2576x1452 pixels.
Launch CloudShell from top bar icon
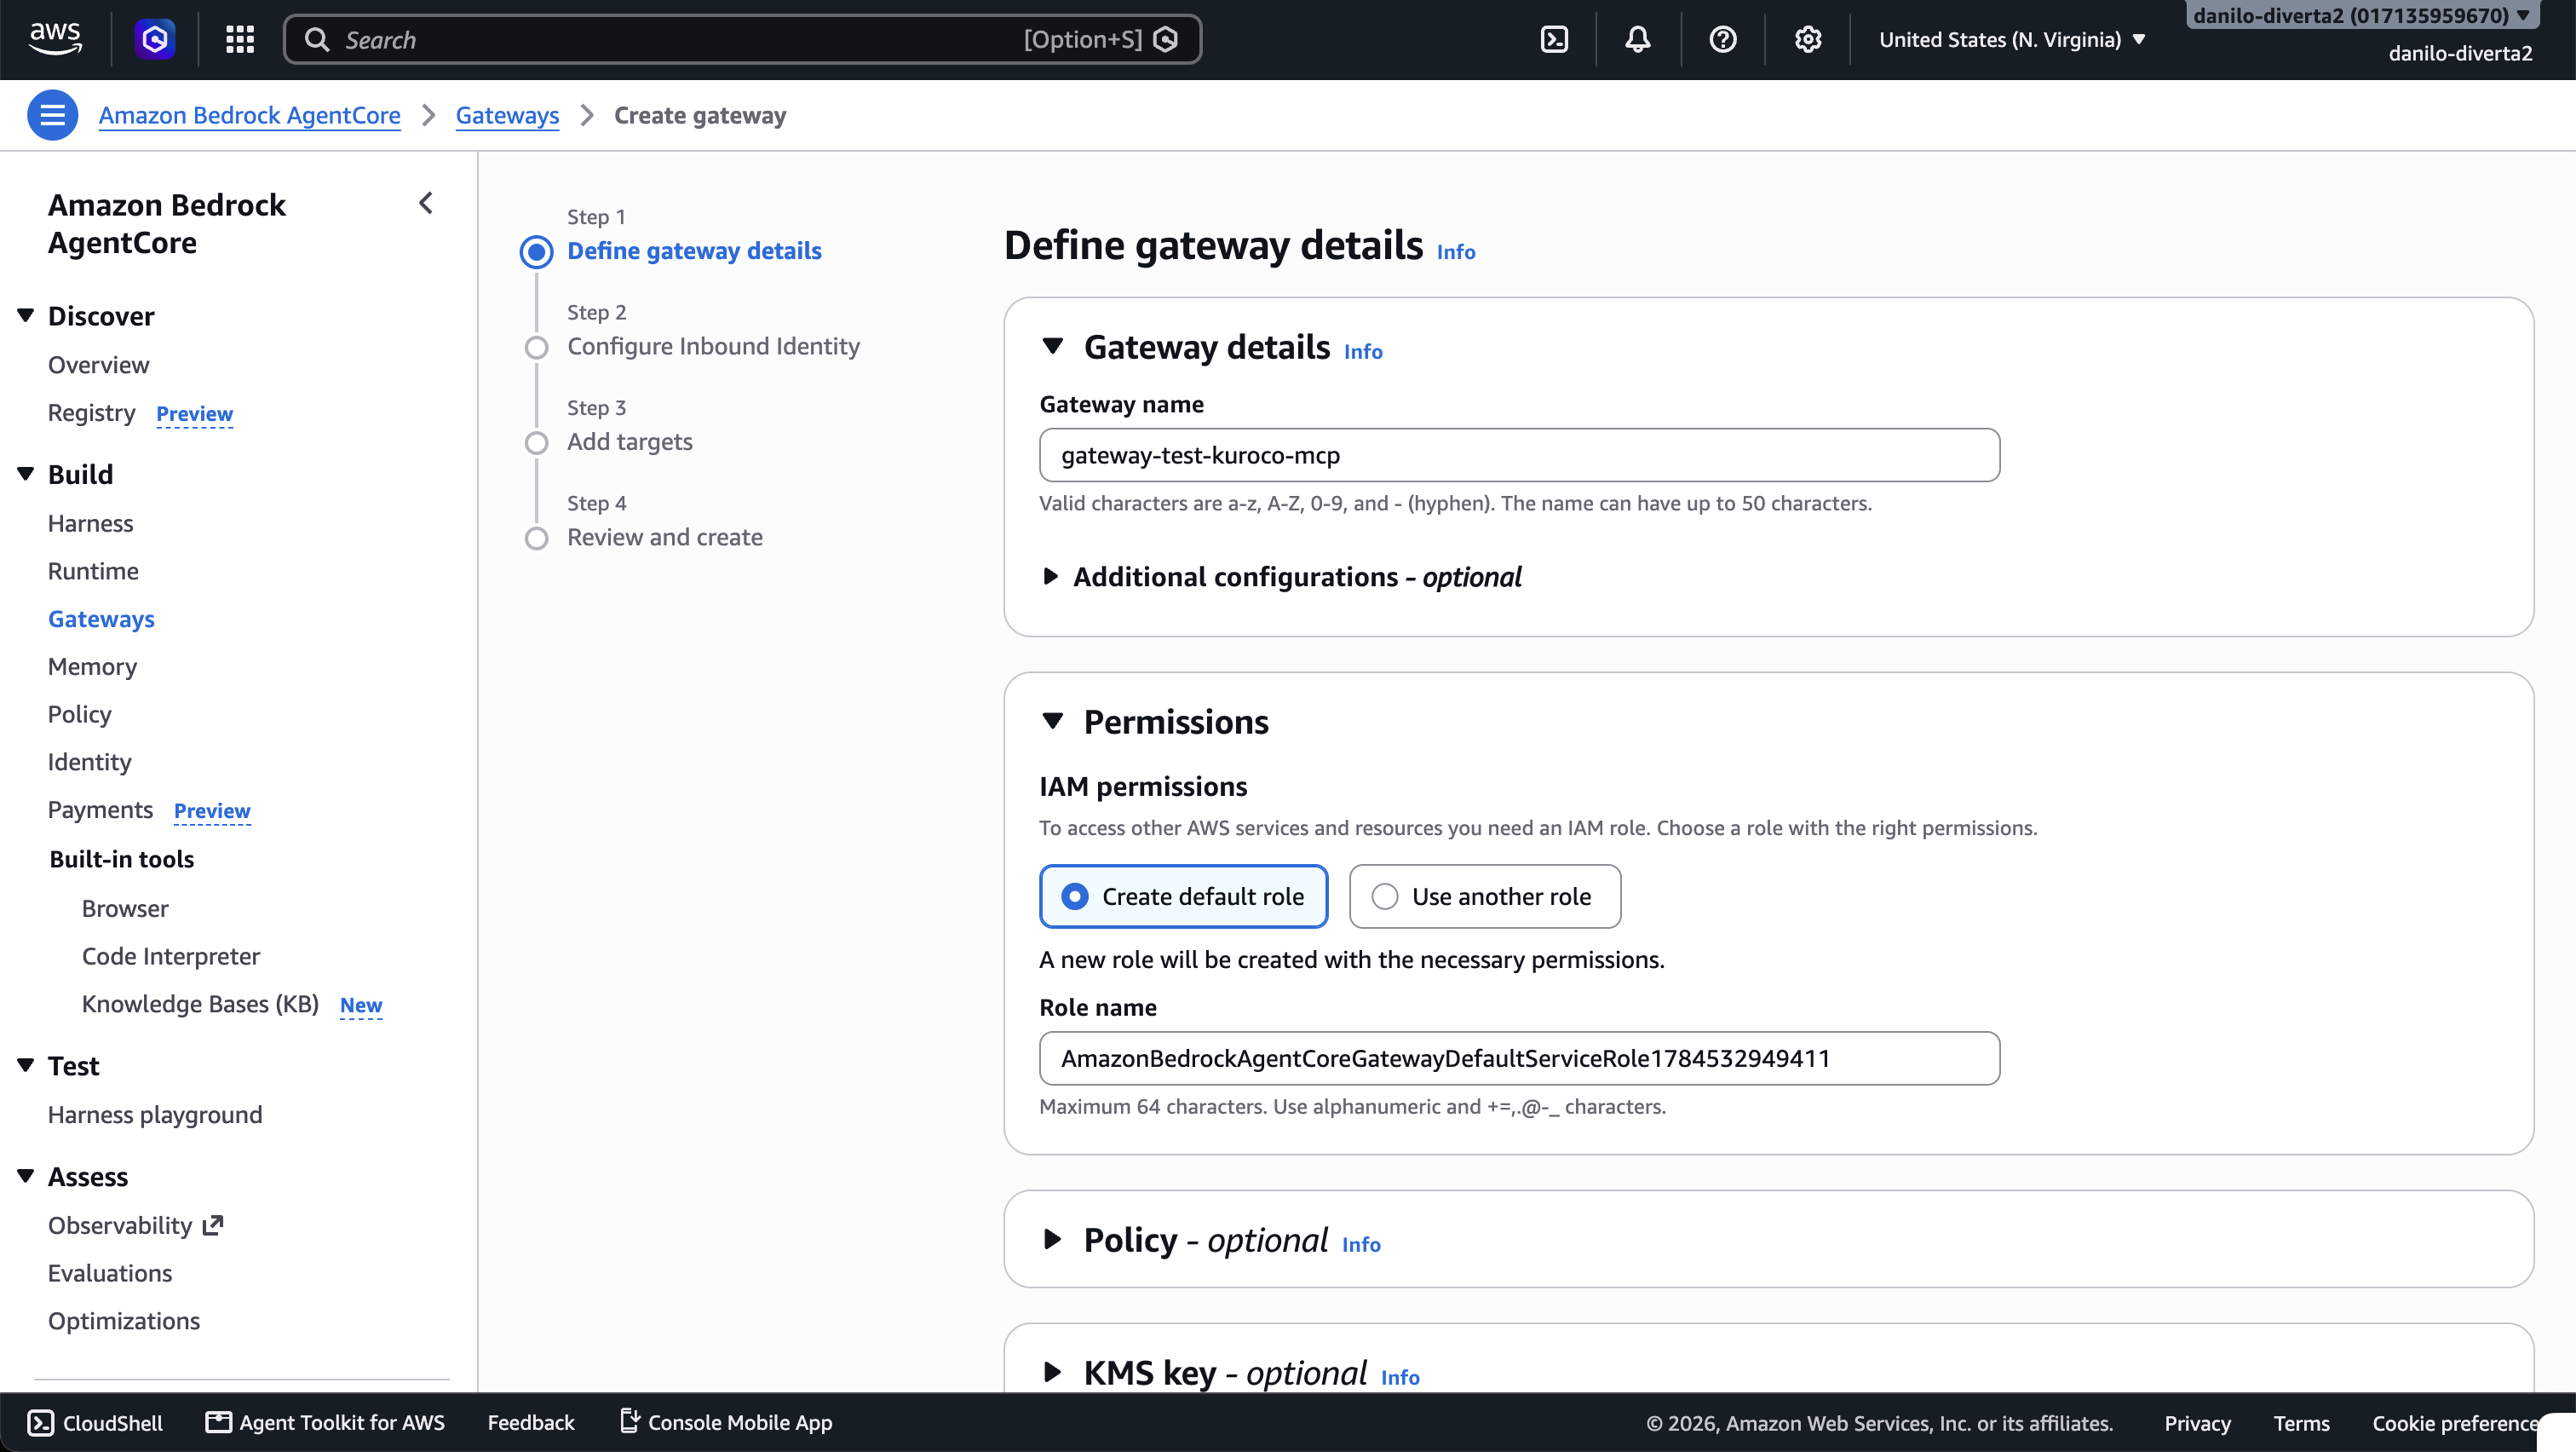[x=1554, y=39]
